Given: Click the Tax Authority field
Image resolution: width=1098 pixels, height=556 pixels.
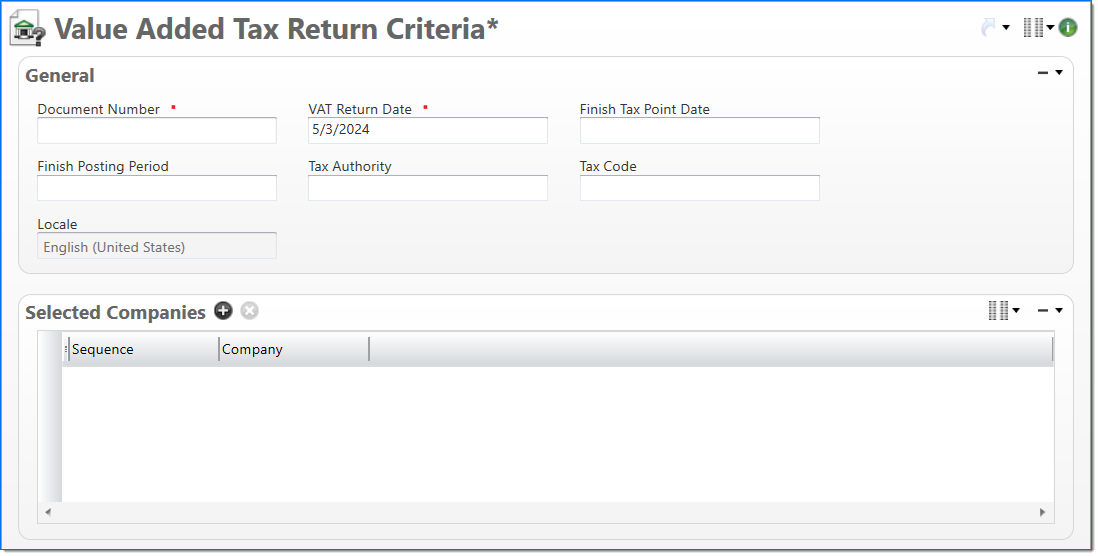Looking at the screenshot, I should coord(428,188).
